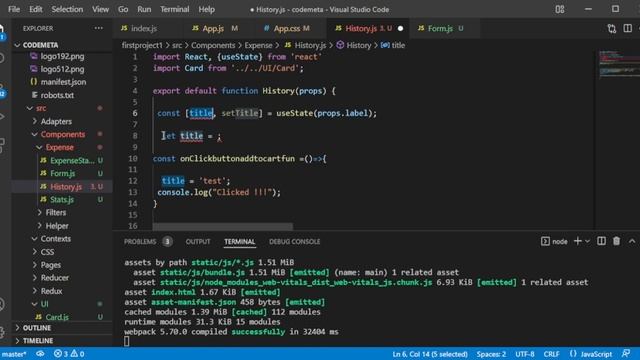Open Card.js in the explorer

pyautogui.click(x=57, y=317)
